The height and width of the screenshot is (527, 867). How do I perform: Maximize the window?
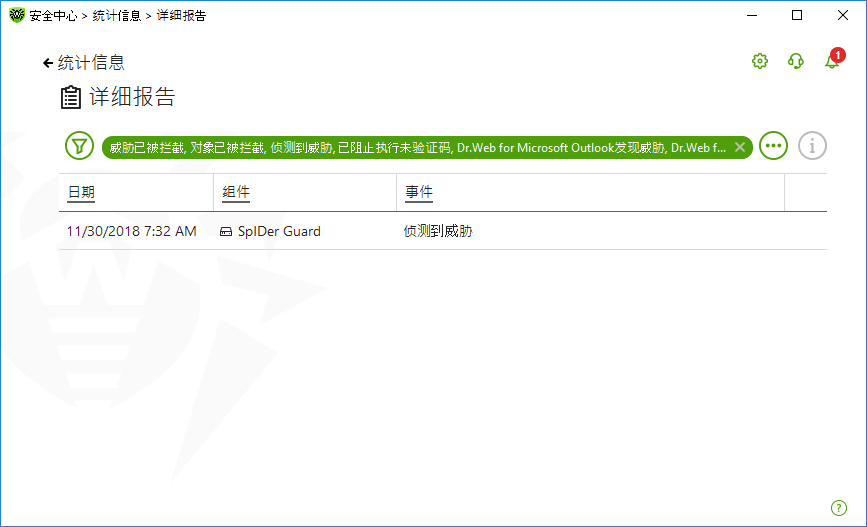pyautogui.click(x=797, y=15)
